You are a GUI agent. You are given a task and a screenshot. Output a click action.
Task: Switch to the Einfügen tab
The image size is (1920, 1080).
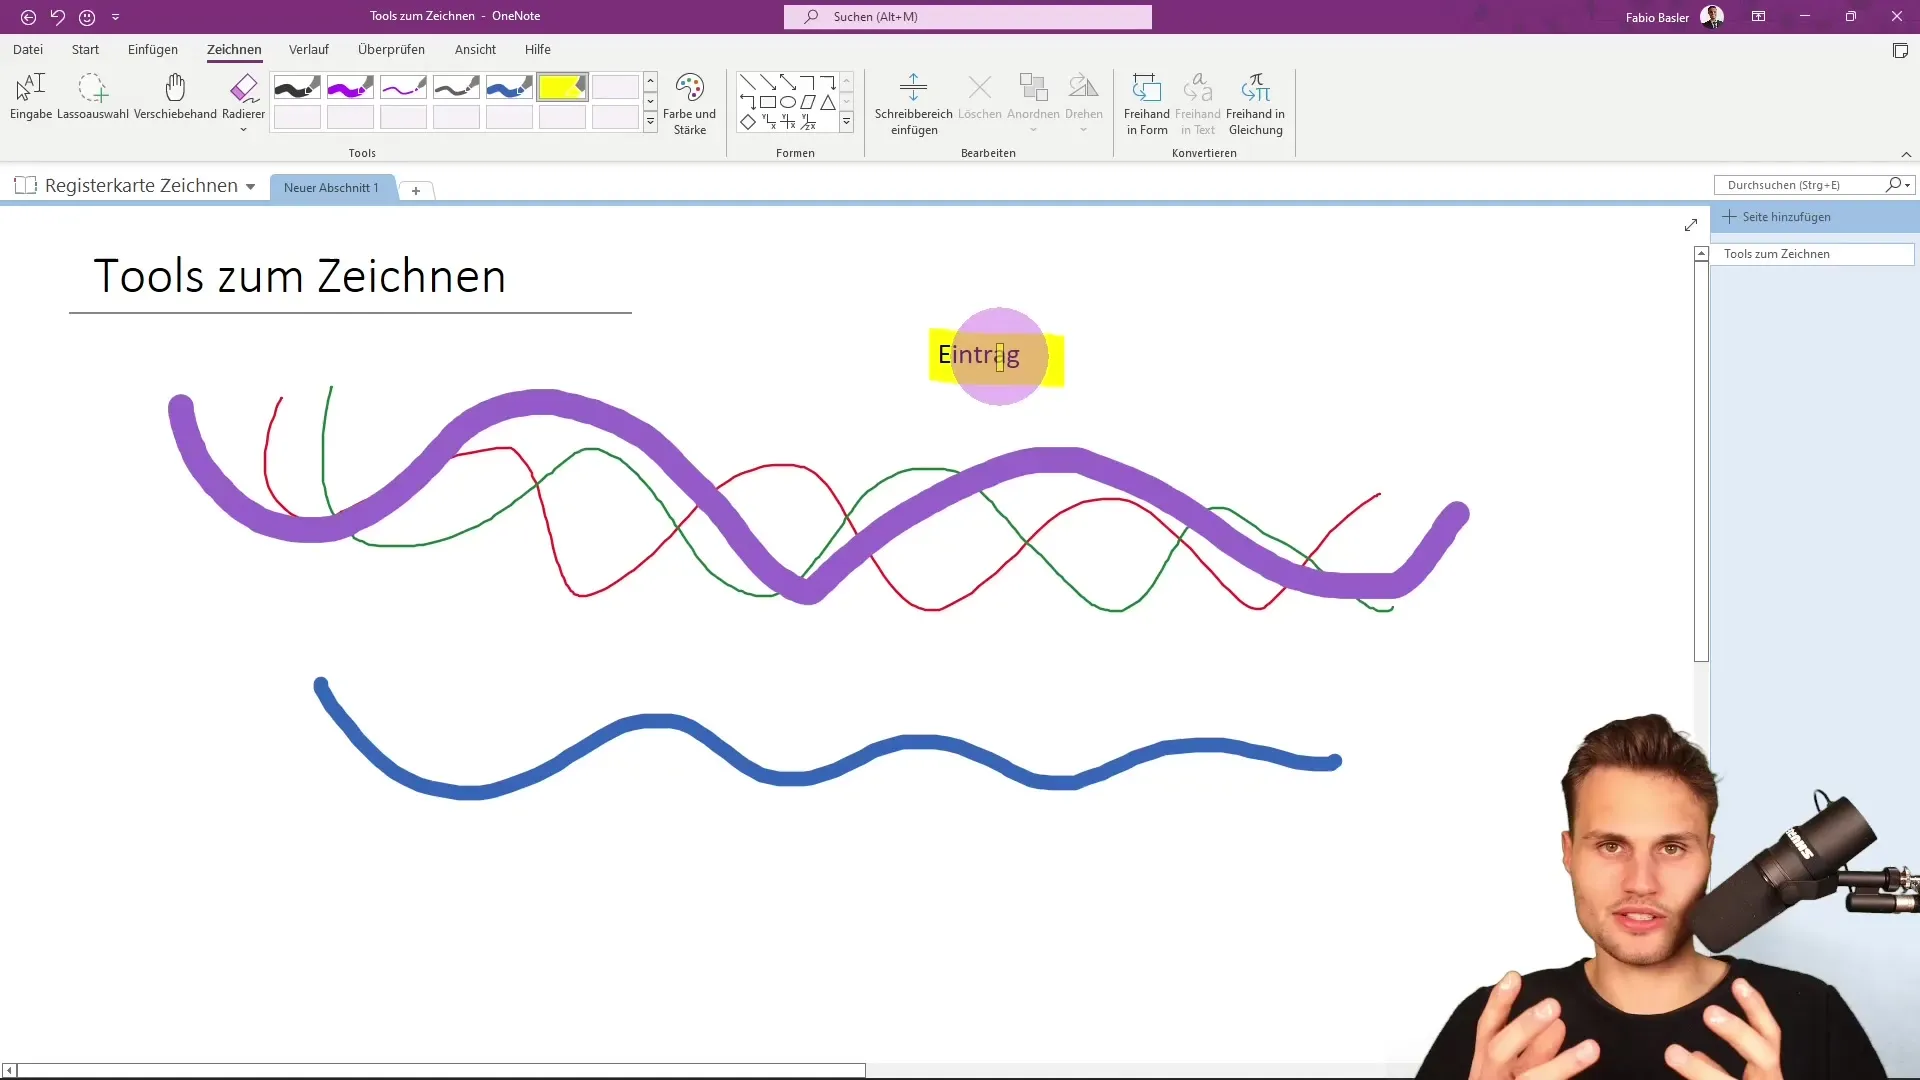coord(153,49)
